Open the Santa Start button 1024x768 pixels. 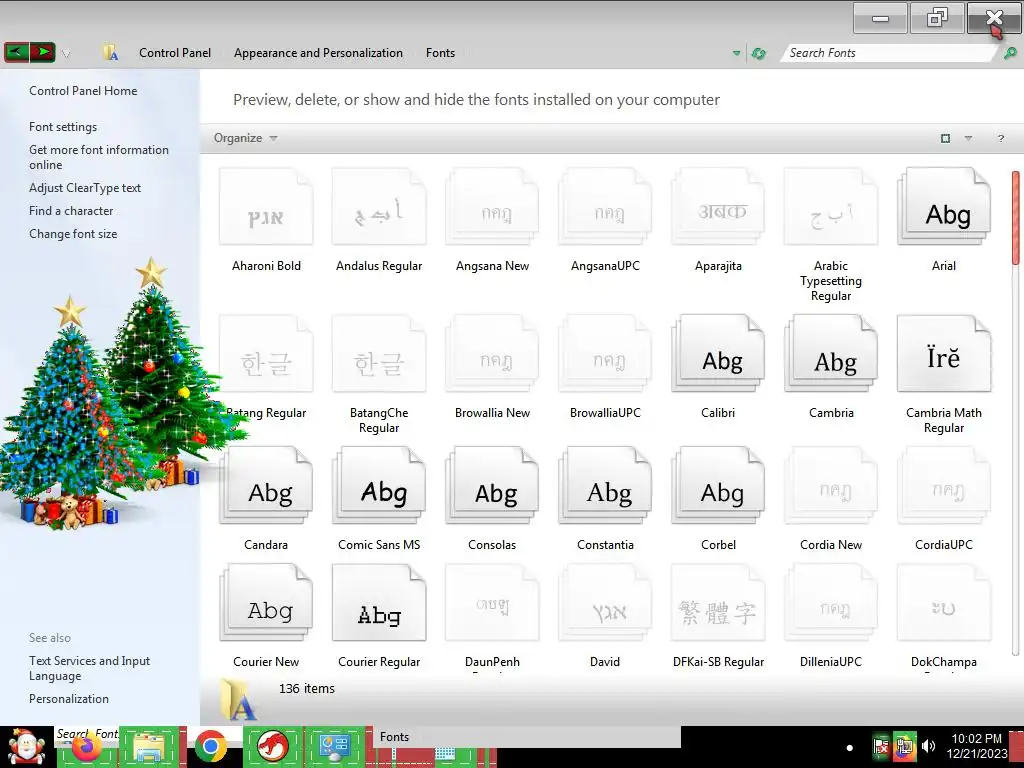point(27,747)
